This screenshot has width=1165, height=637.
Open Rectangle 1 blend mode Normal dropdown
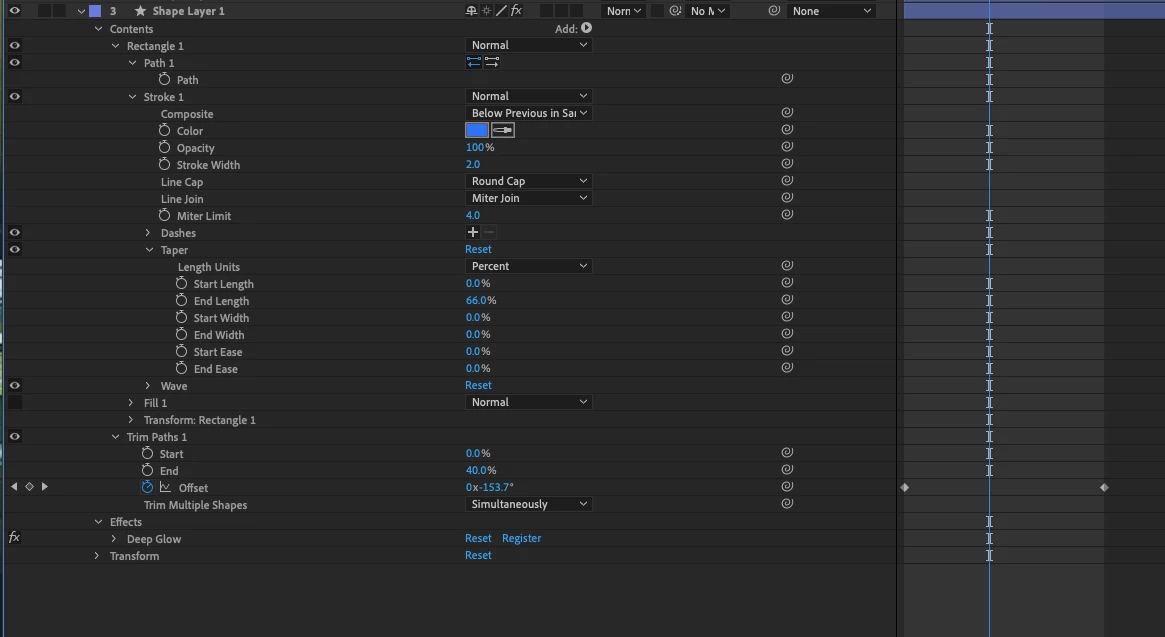coord(528,45)
